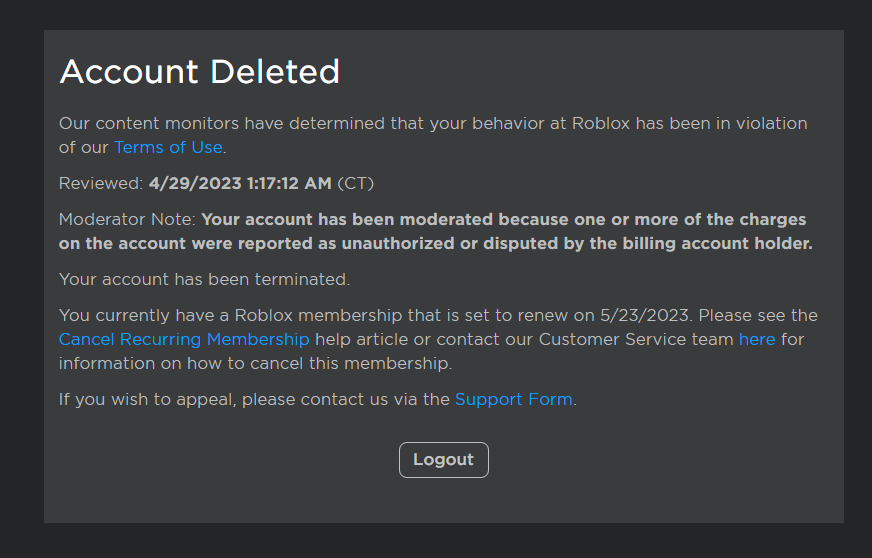Follow the Customer Service 'here' link
The image size is (872, 558).
click(757, 339)
